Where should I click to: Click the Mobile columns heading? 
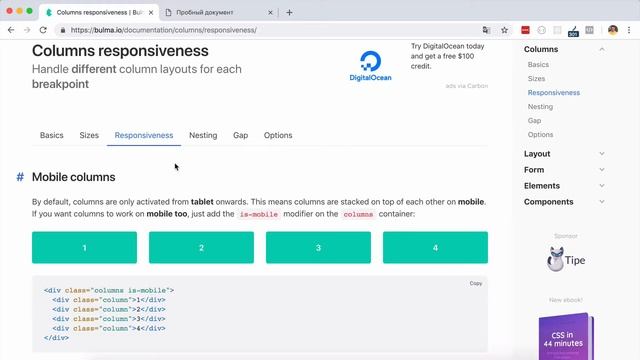(x=73, y=177)
